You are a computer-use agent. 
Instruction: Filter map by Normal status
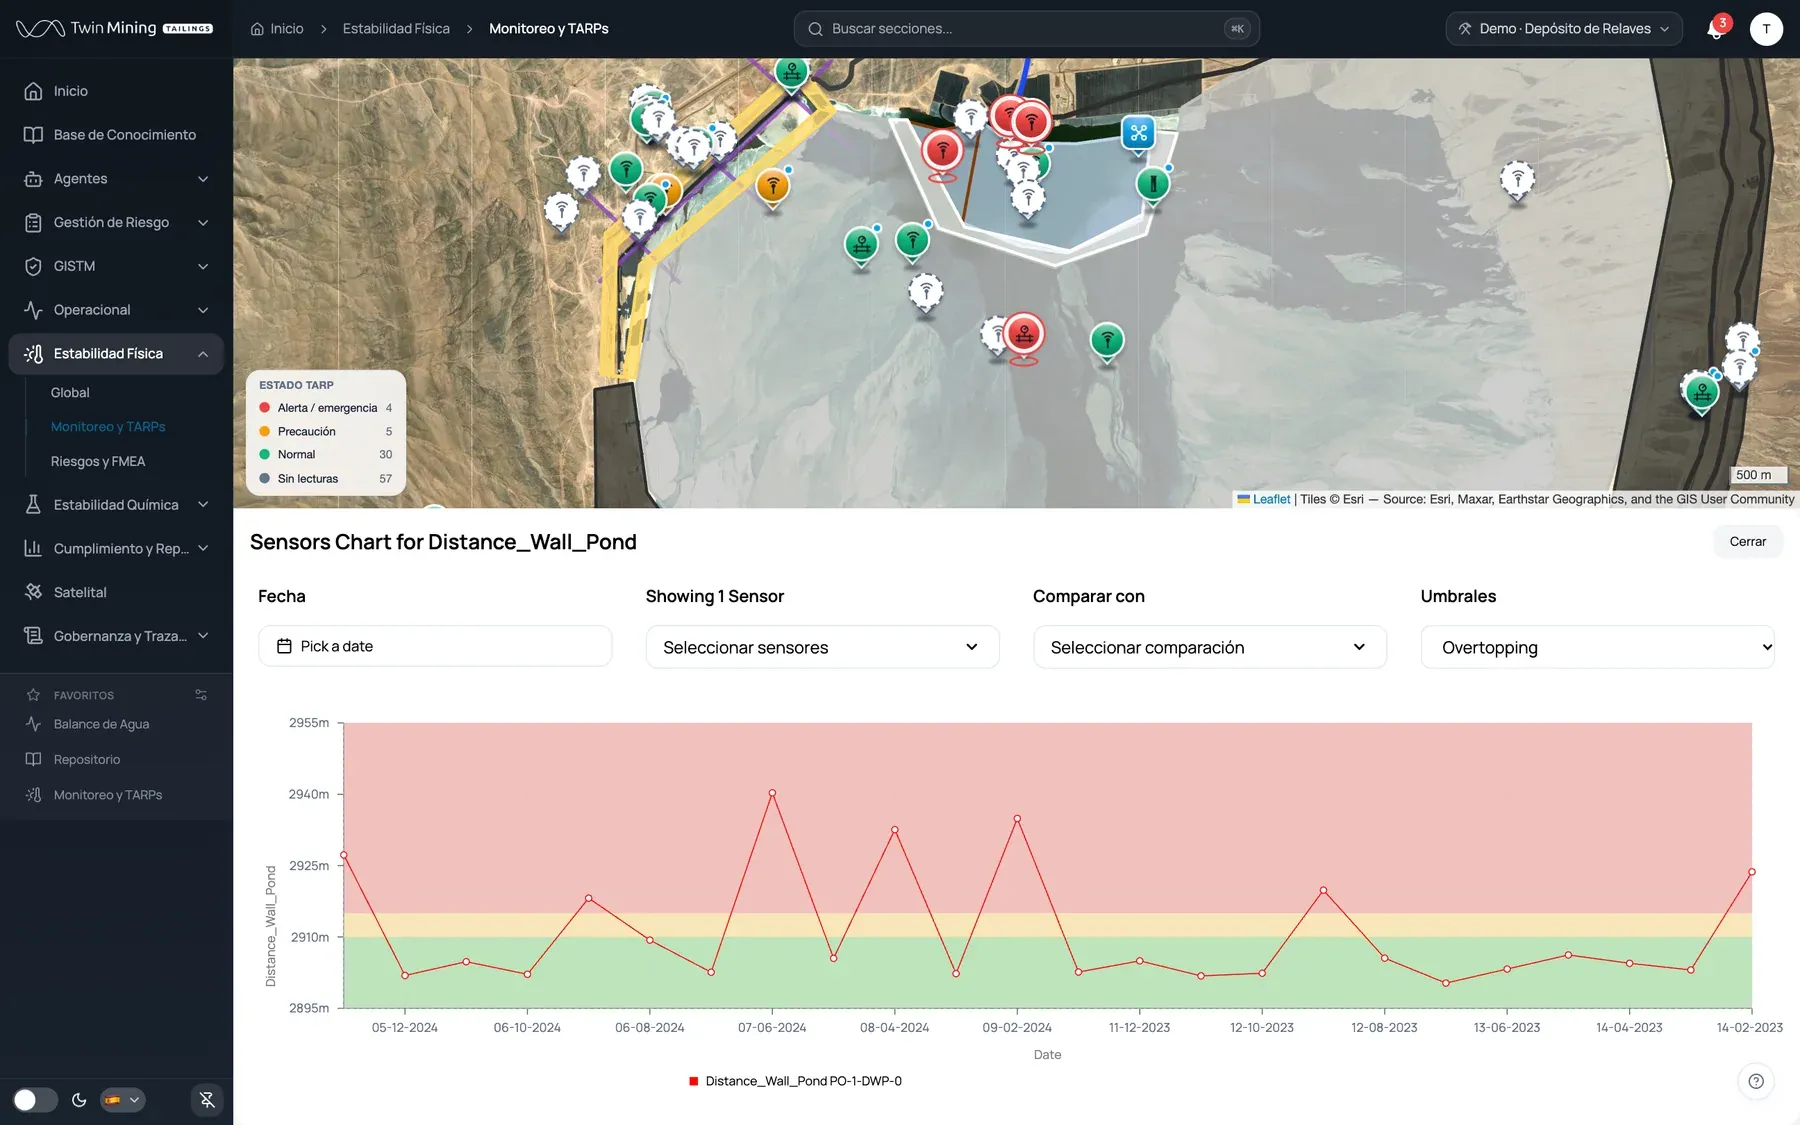click(x=326, y=455)
